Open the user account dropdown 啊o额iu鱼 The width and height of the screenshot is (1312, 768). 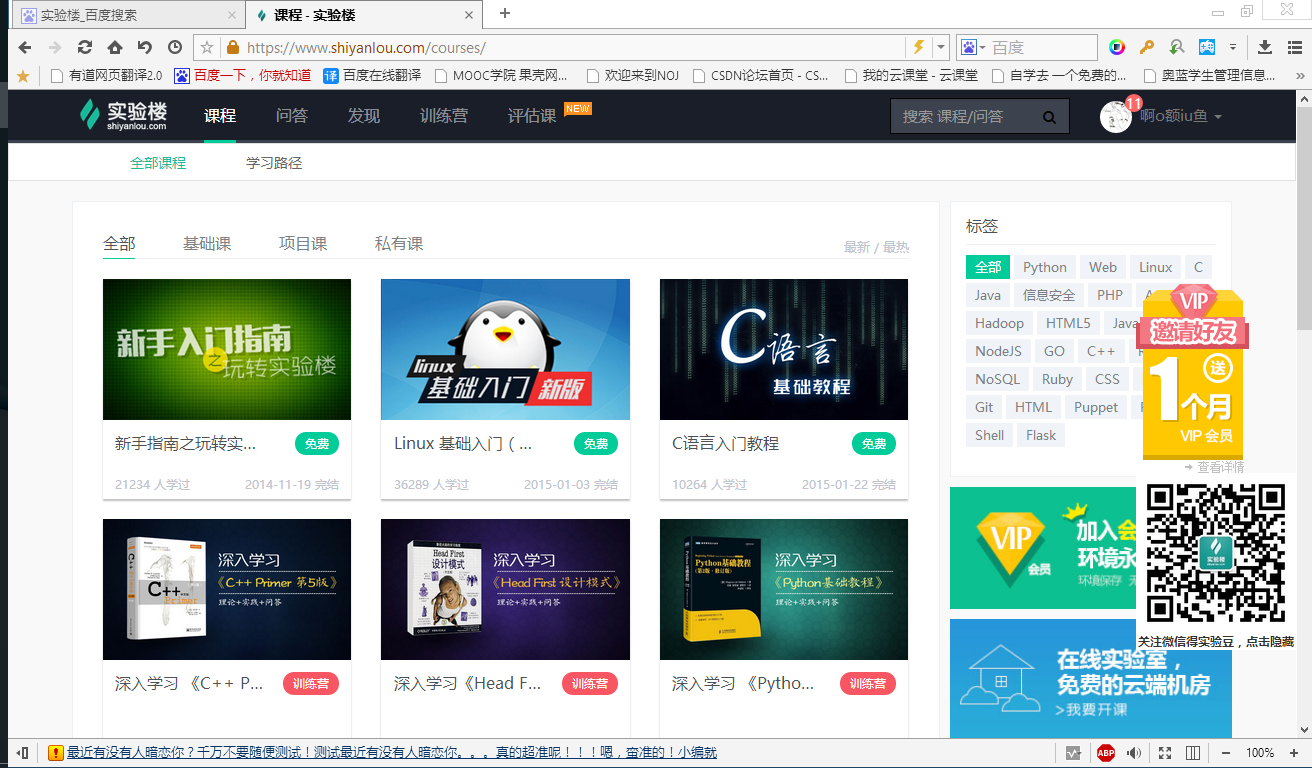click(x=1181, y=116)
